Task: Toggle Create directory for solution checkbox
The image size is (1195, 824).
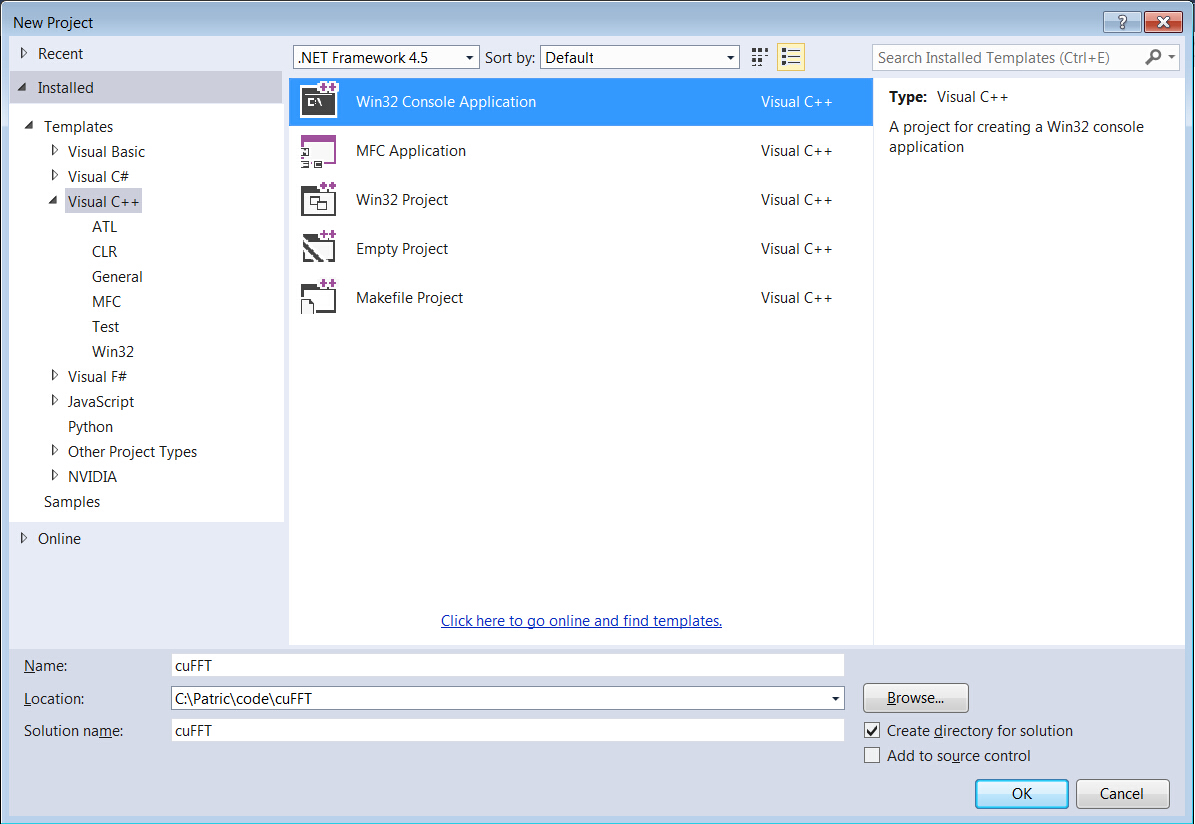Action: pyautogui.click(x=872, y=730)
